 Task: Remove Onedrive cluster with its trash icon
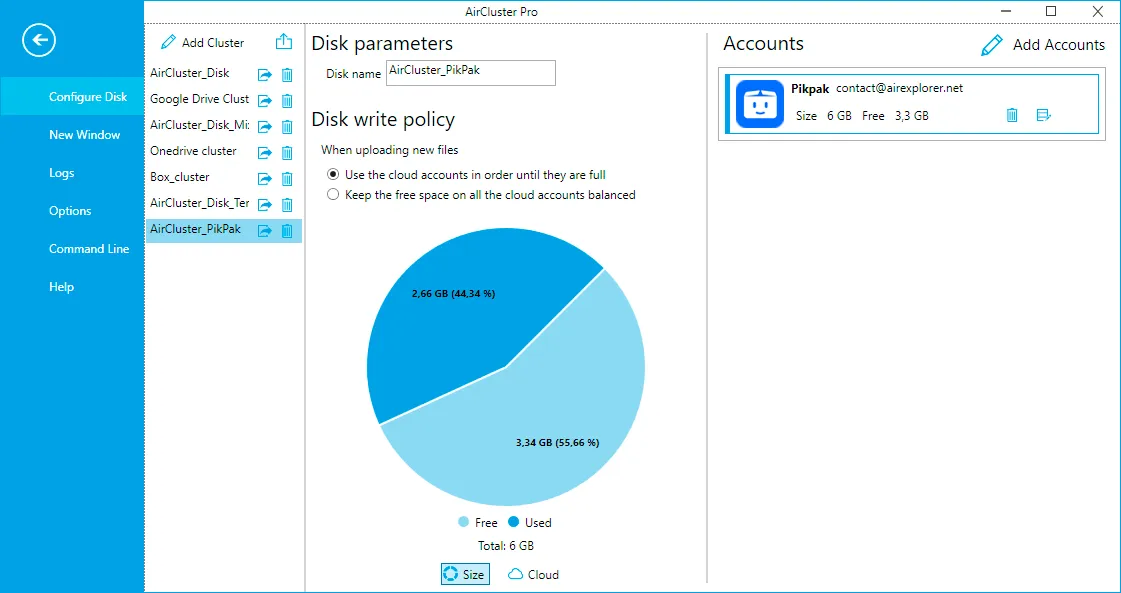[287, 152]
